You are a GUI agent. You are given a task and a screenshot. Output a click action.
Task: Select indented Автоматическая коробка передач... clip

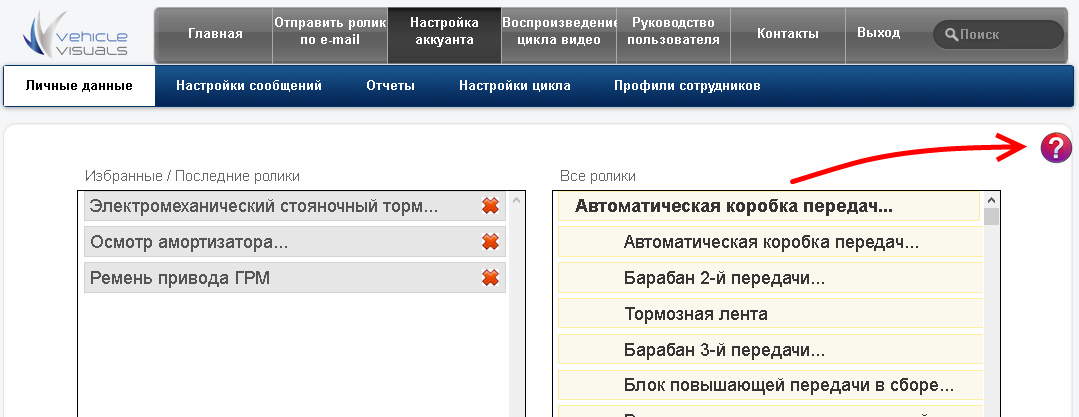pos(770,242)
